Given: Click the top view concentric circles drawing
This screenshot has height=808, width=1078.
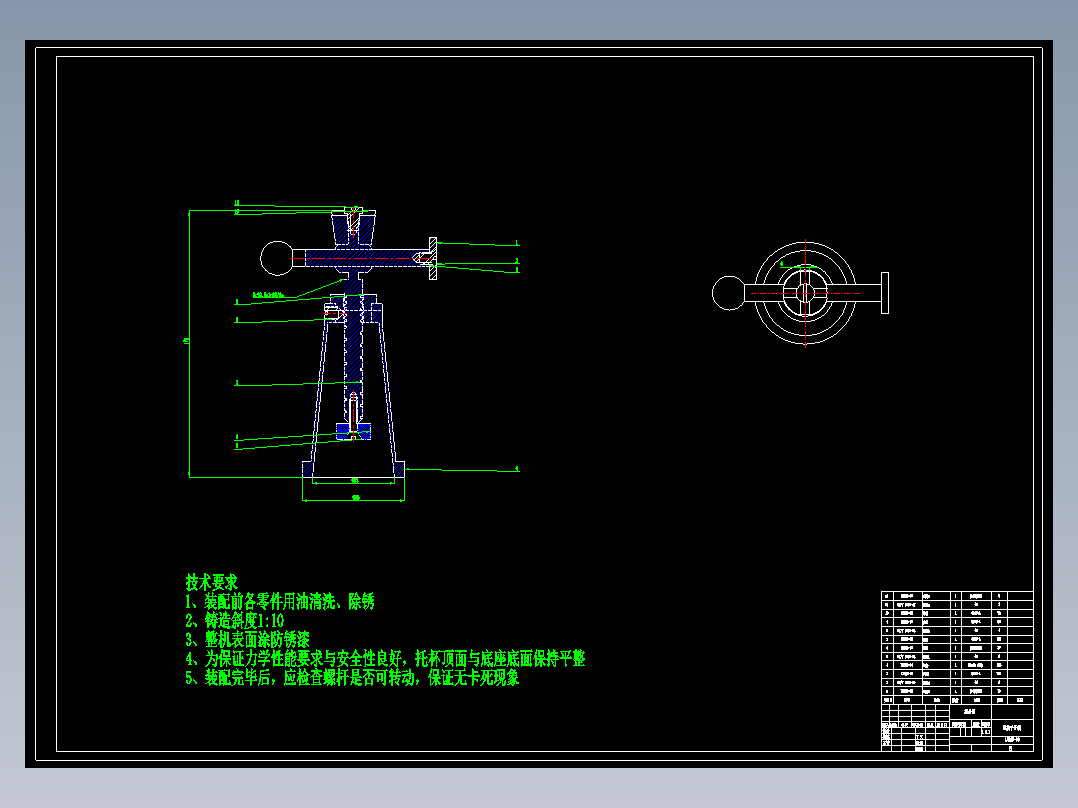Looking at the screenshot, I should click(x=805, y=293).
